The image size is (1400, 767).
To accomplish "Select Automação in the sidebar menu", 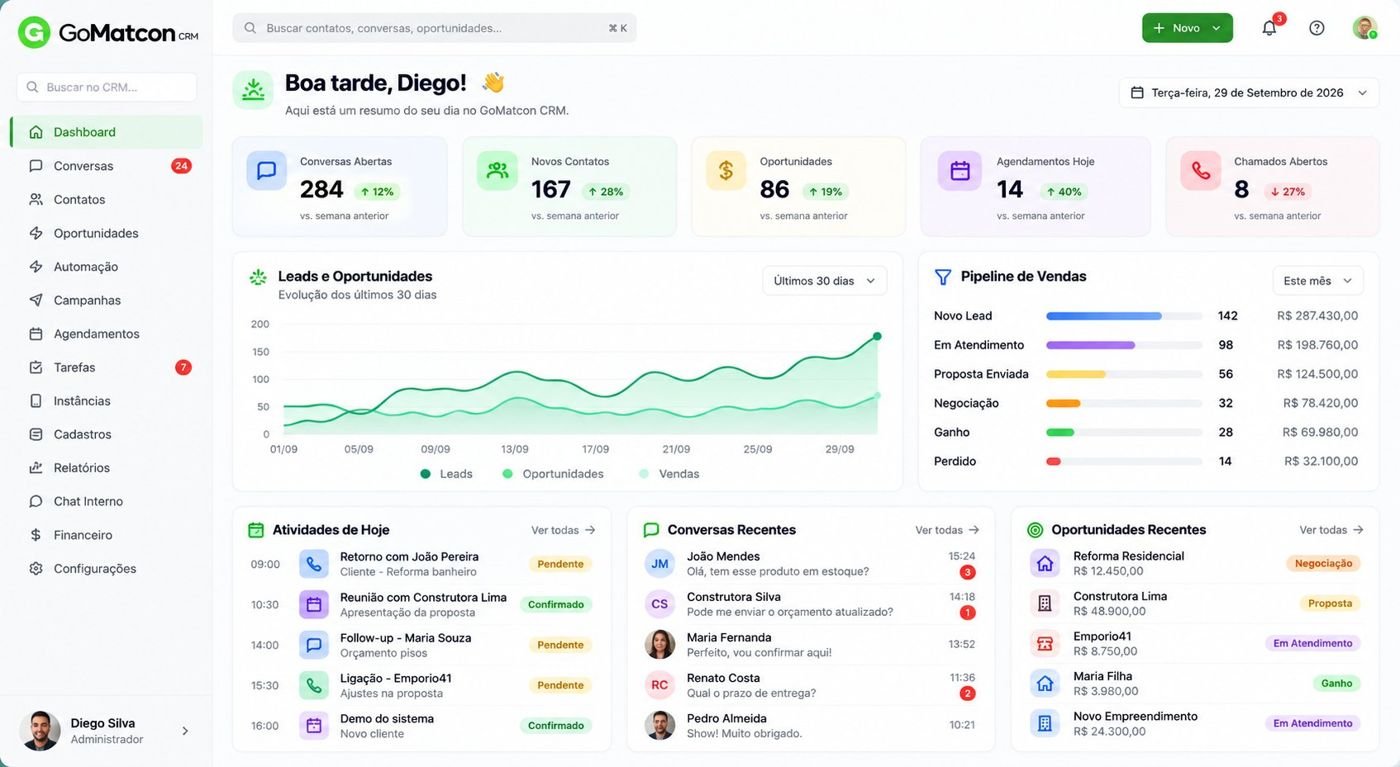I will click(x=106, y=267).
